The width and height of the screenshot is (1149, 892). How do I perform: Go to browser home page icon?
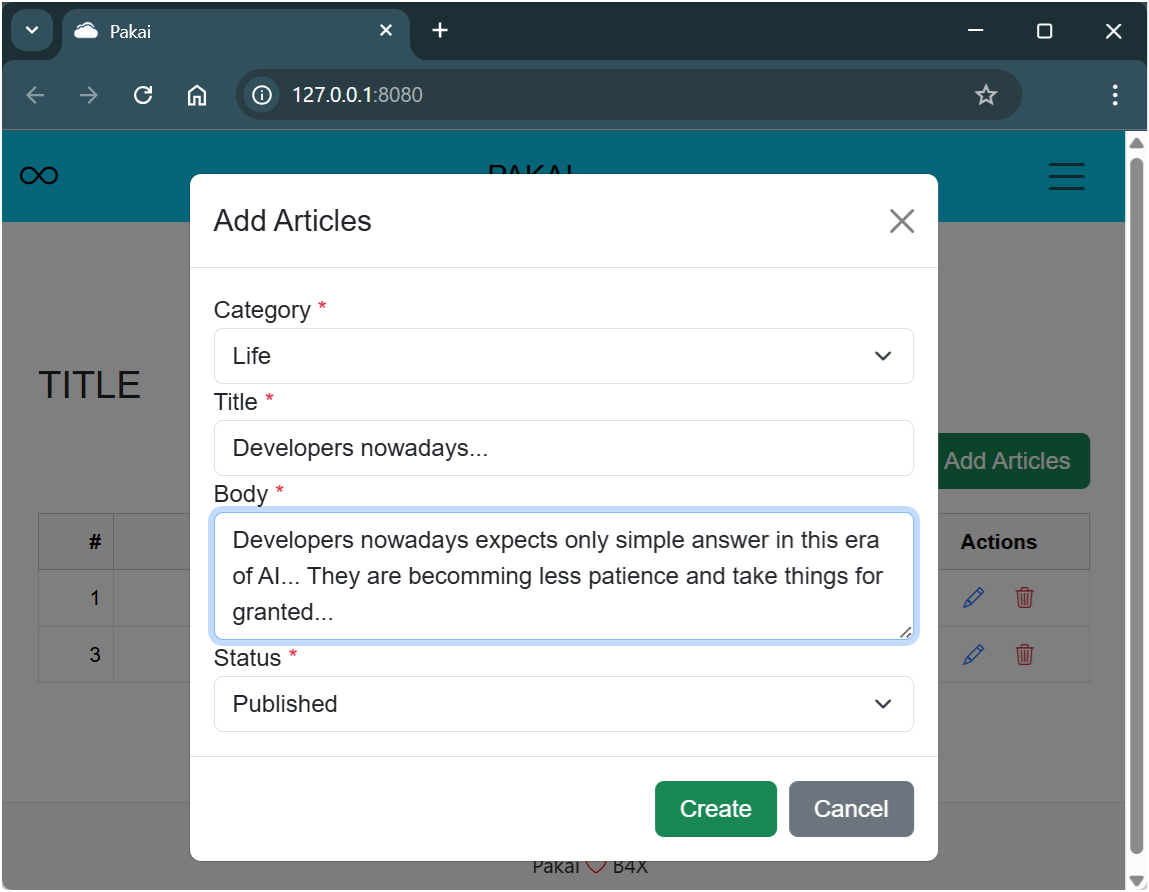coord(197,95)
